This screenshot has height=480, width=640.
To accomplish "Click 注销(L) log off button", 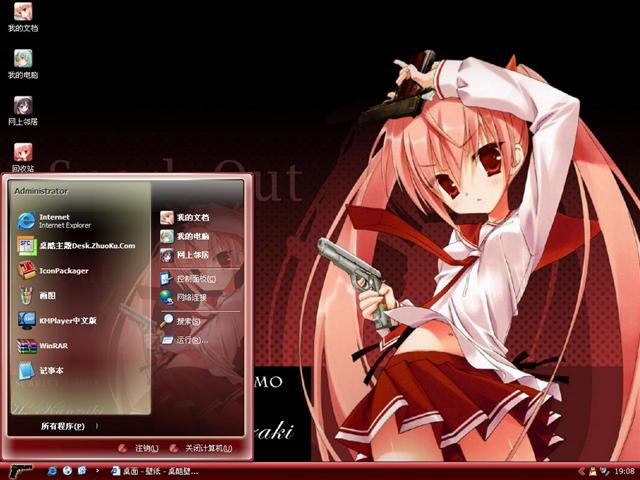I will 138,449.
